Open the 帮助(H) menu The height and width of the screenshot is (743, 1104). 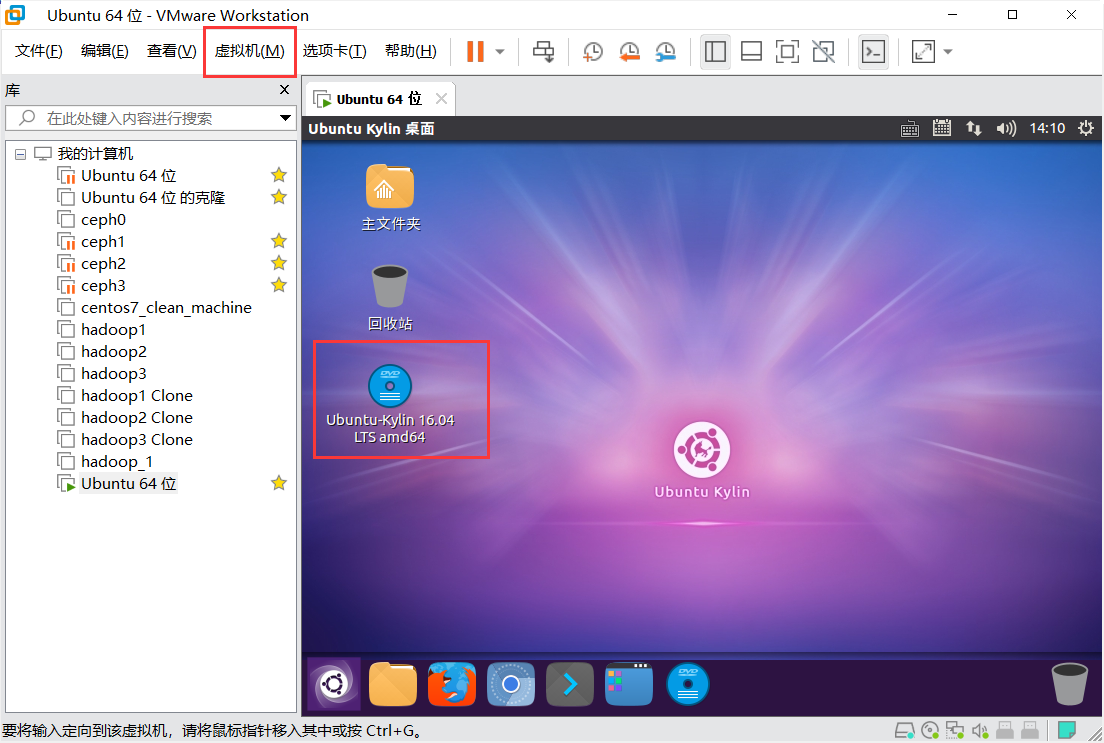click(x=410, y=51)
